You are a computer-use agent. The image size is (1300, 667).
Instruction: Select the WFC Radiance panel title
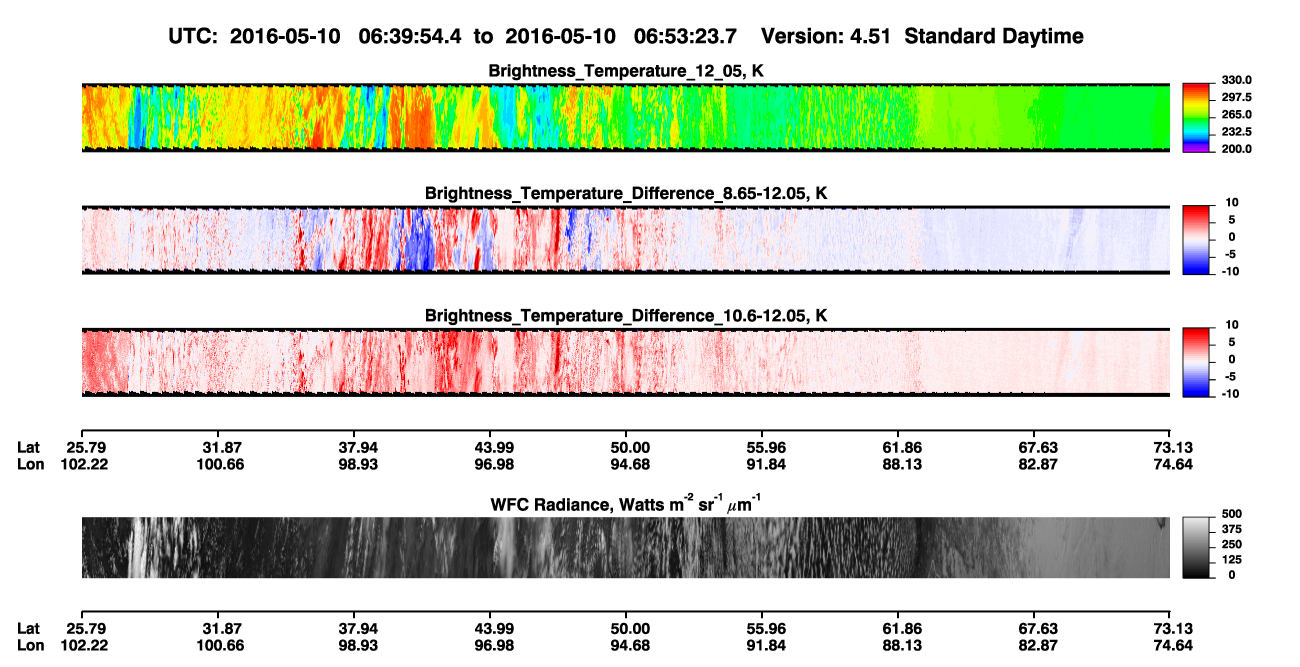click(x=625, y=503)
